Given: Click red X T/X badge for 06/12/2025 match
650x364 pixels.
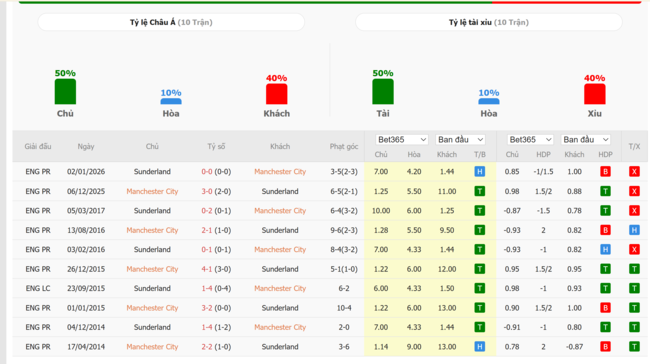Looking at the screenshot, I should click(x=634, y=191).
